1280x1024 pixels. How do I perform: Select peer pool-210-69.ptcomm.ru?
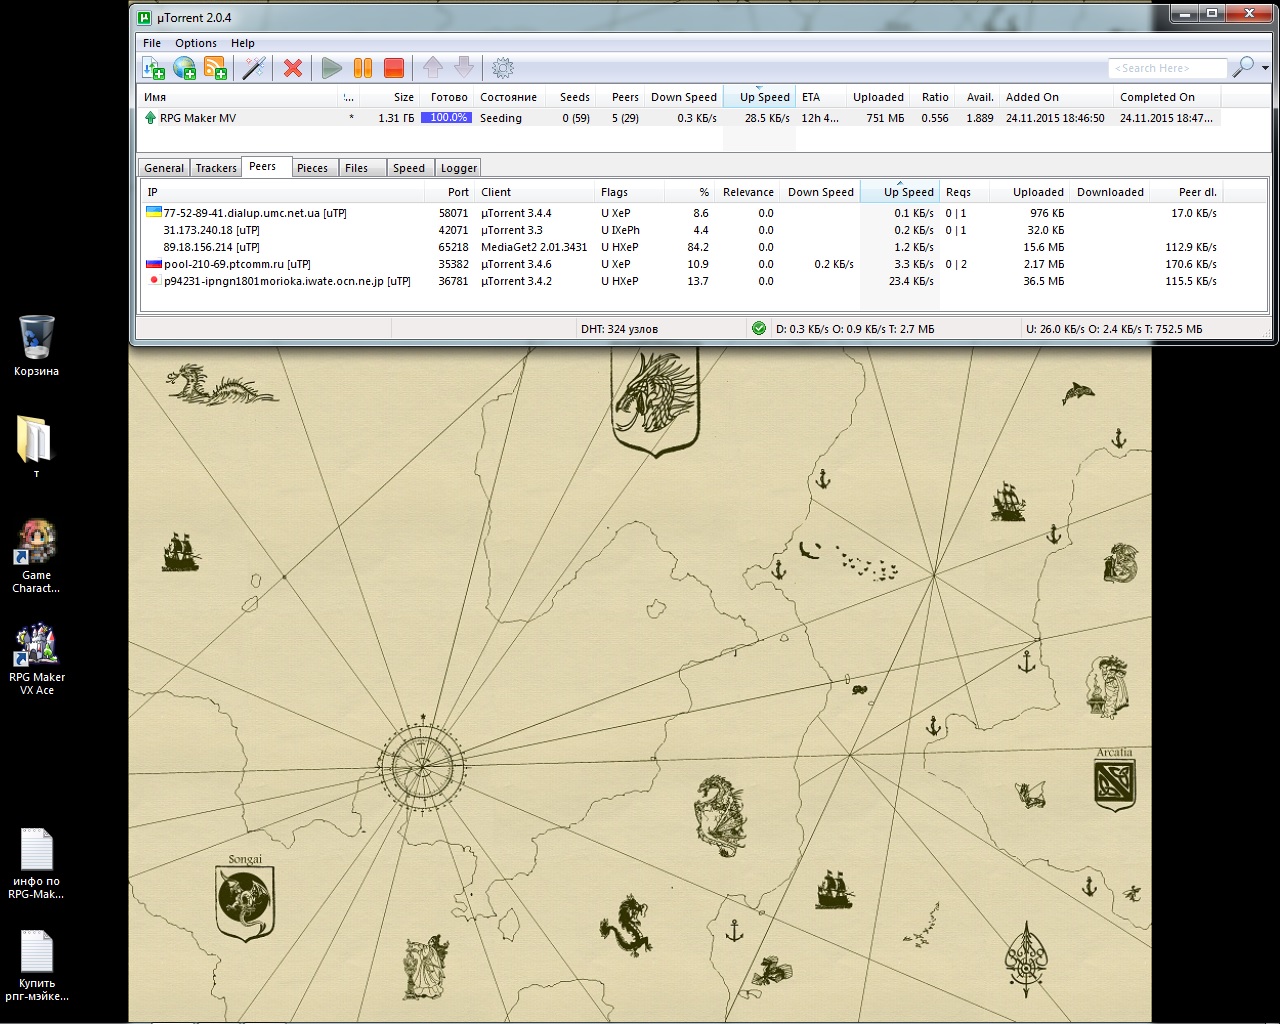(682, 264)
